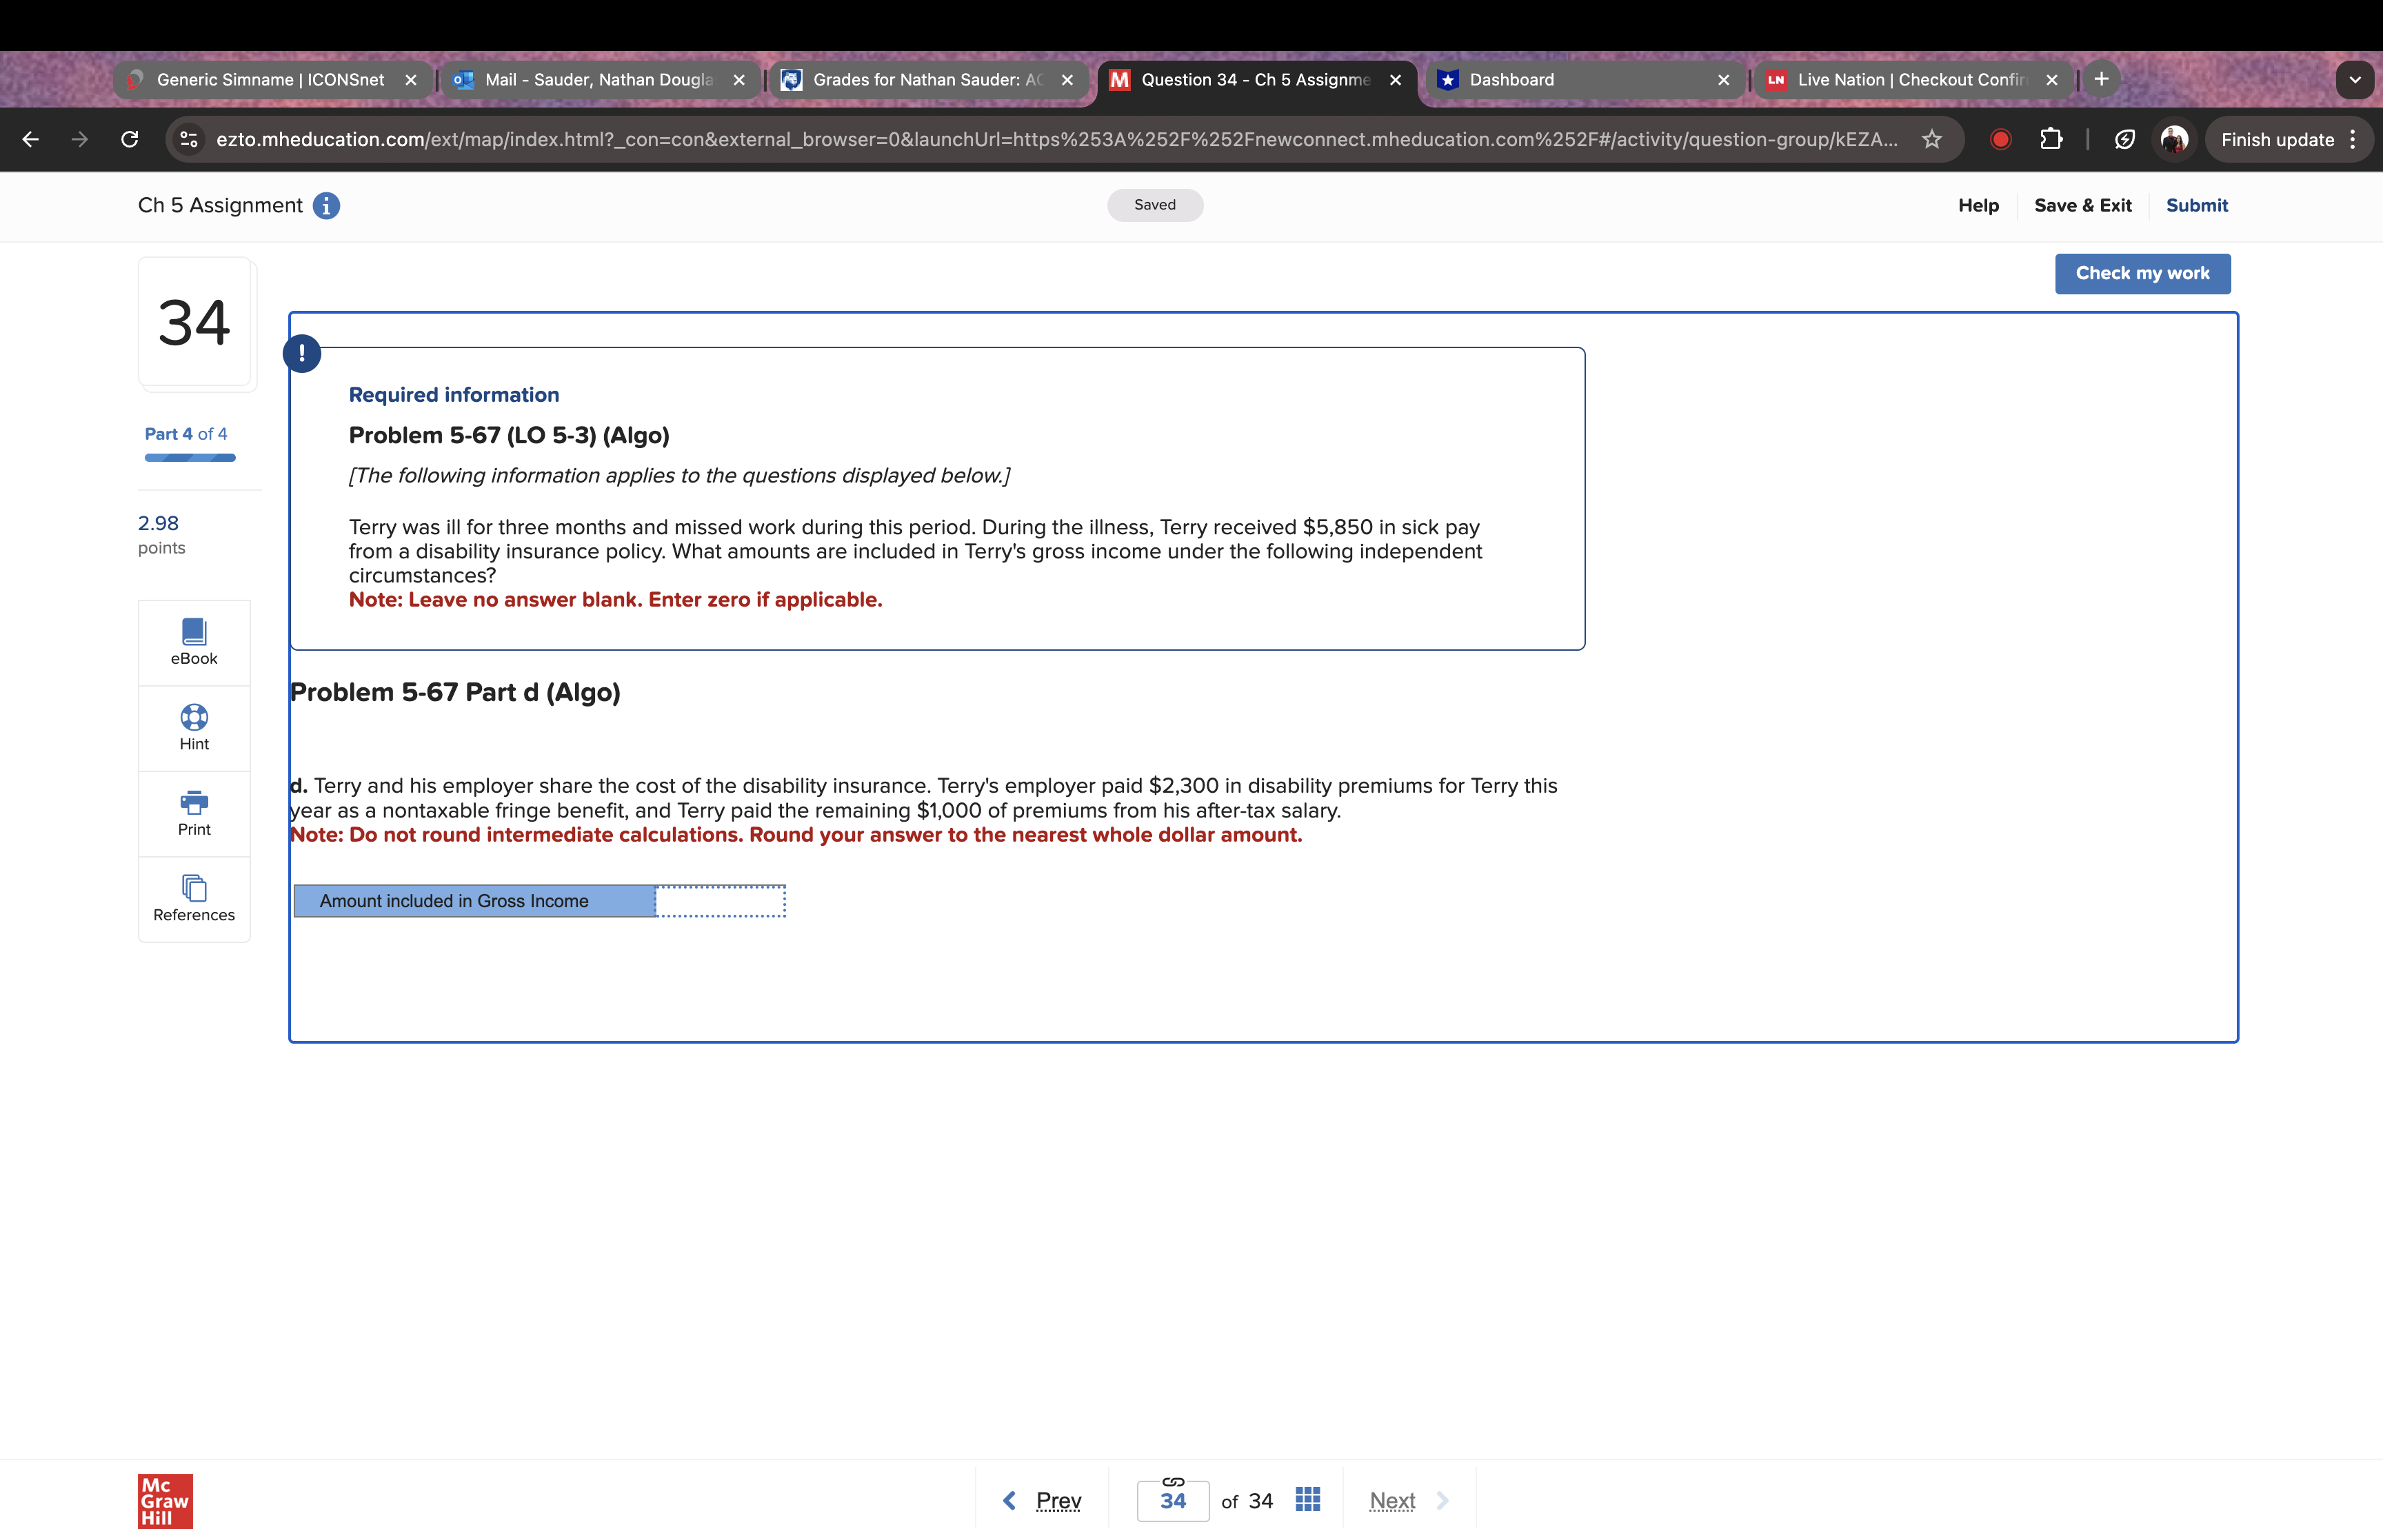2383x1540 pixels.
Task: Expand the Prev navigation chevron
Action: click(x=1009, y=1500)
